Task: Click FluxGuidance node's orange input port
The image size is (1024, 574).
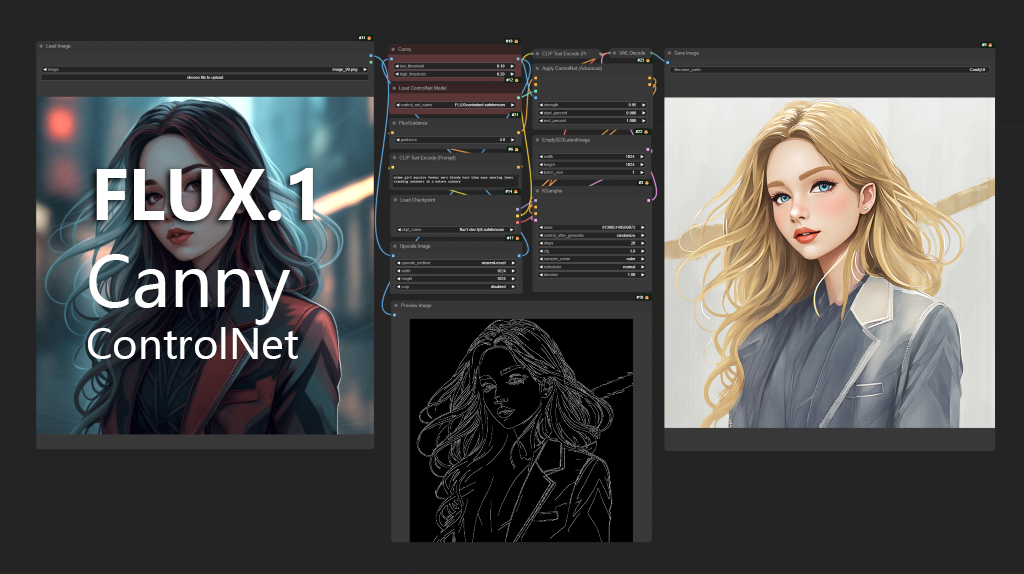Action: [x=392, y=133]
